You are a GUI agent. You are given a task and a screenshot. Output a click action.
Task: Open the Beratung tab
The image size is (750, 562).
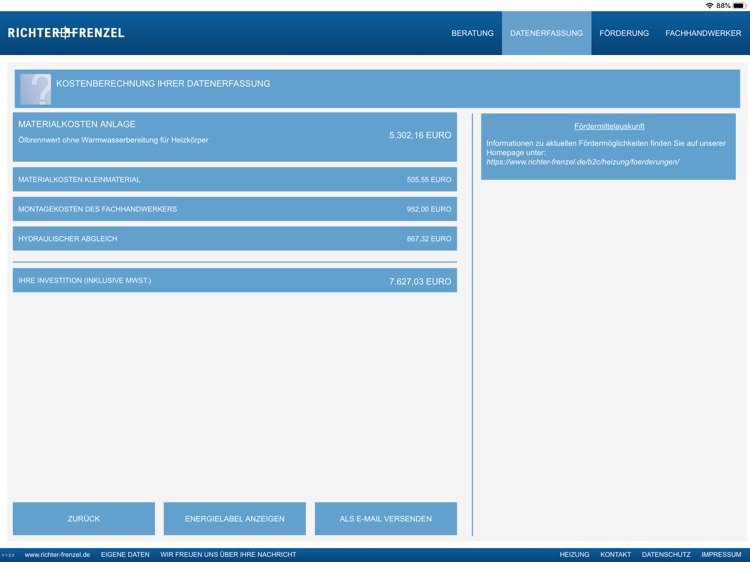coord(472,33)
